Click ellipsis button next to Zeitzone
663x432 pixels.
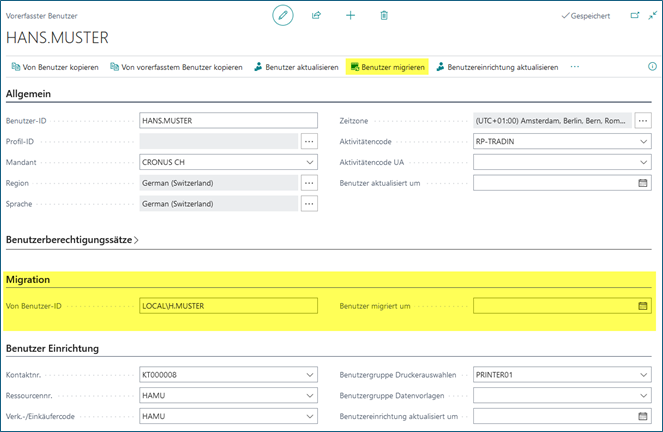click(x=643, y=120)
